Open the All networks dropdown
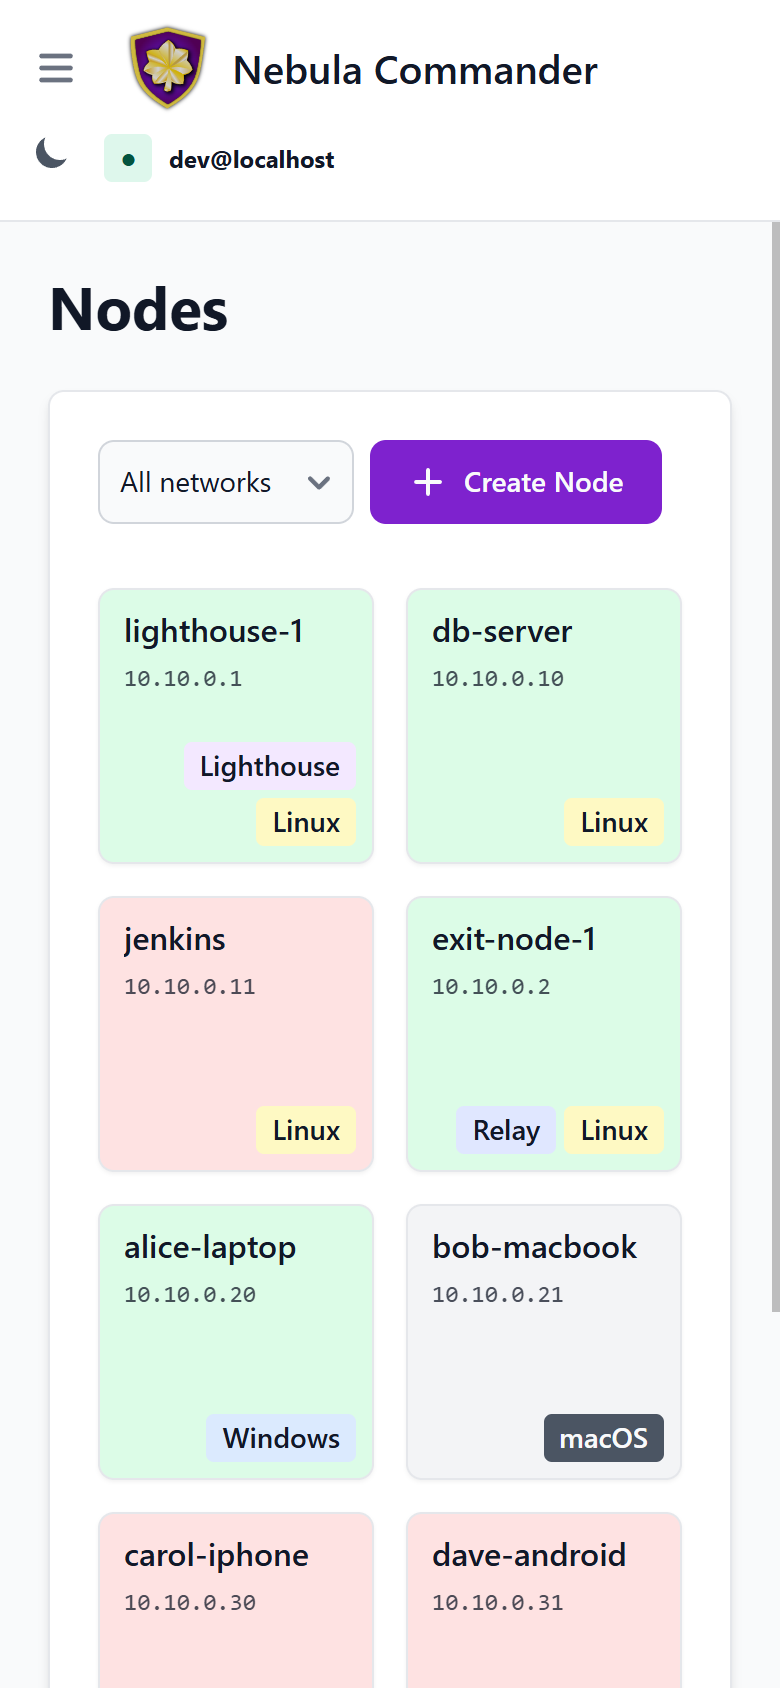This screenshot has height=1688, width=780. [x=226, y=482]
